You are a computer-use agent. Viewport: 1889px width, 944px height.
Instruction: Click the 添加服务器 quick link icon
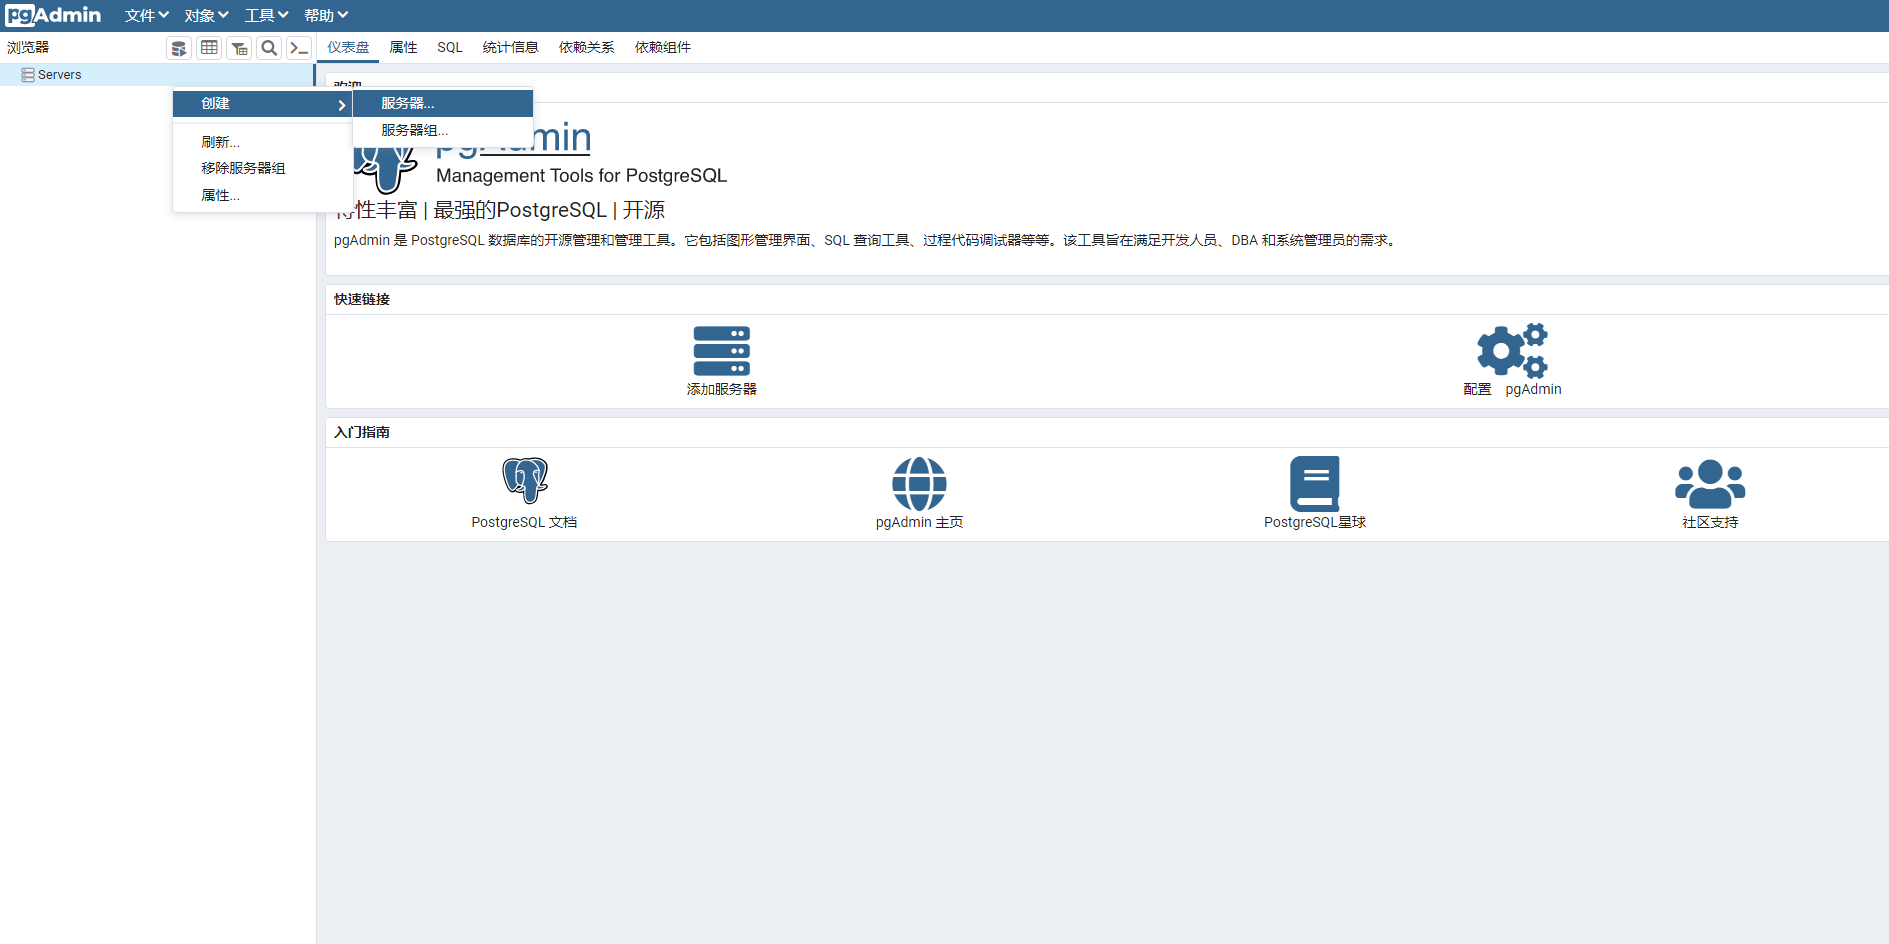coord(721,351)
